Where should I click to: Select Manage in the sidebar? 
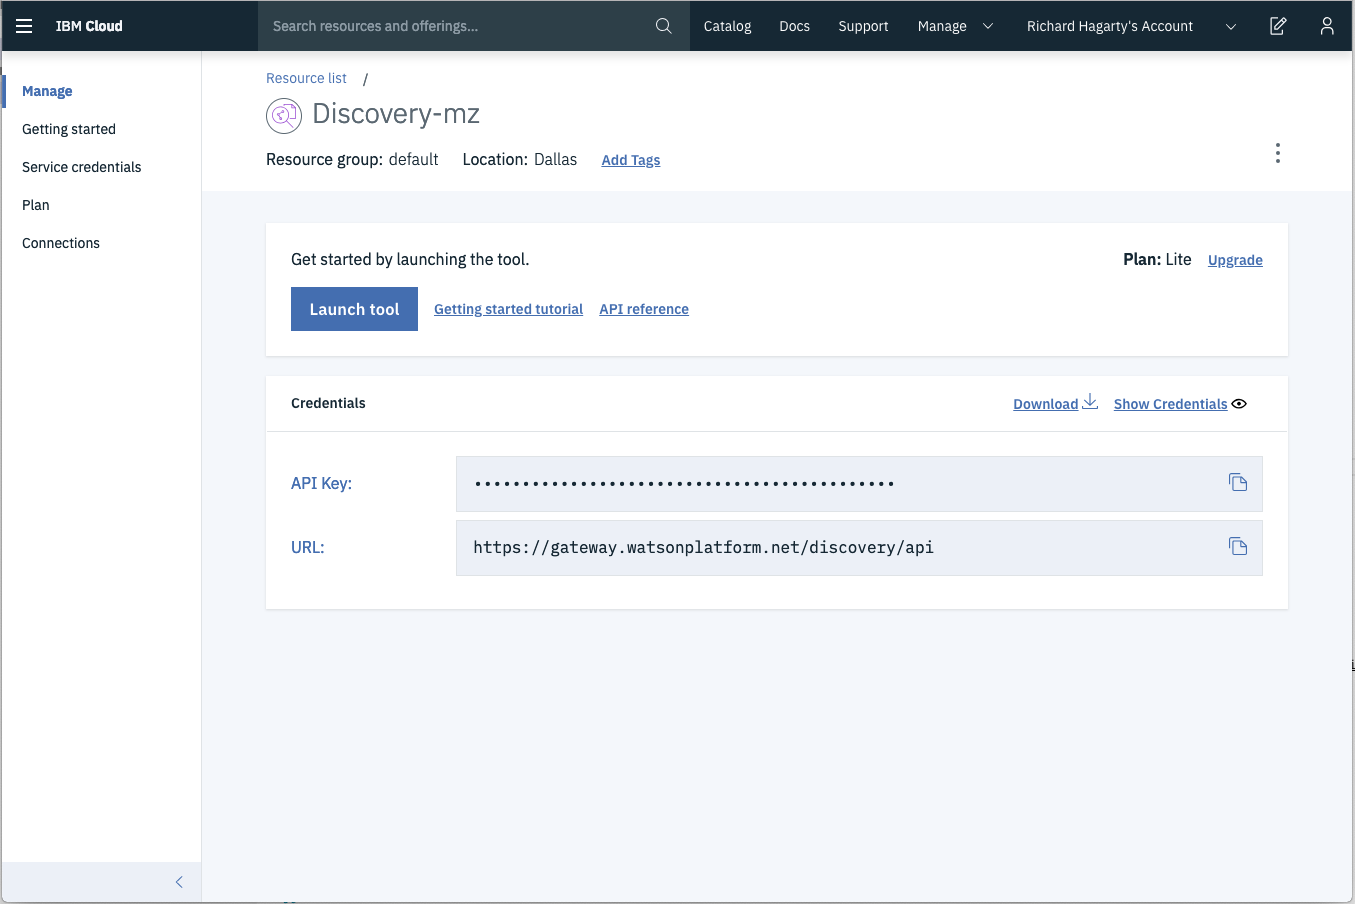point(47,91)
